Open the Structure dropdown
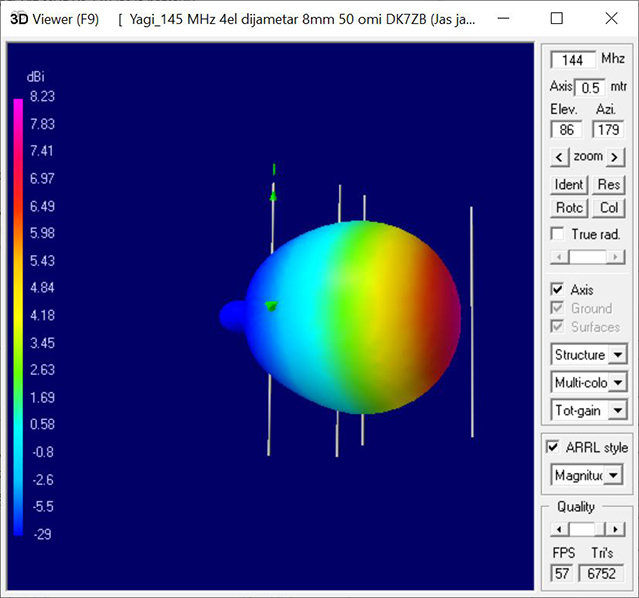Viewport: 639px width, 598px height. pyautogui.click(x=618, y=355)
